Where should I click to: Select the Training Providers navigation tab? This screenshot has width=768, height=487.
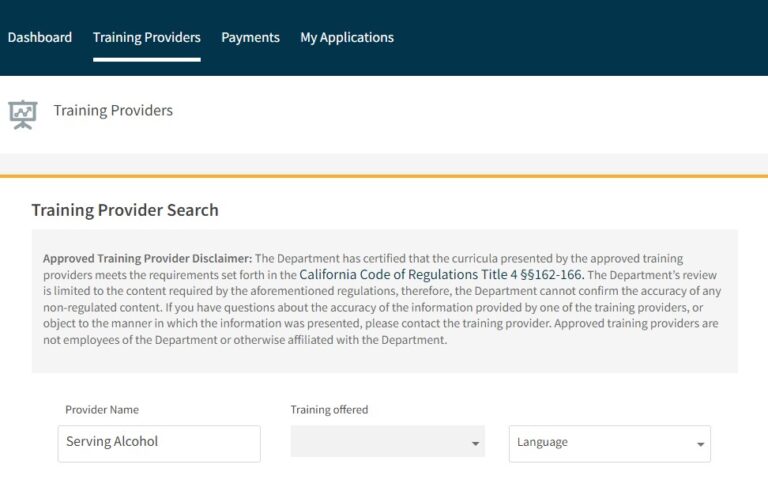pos(146,38)
